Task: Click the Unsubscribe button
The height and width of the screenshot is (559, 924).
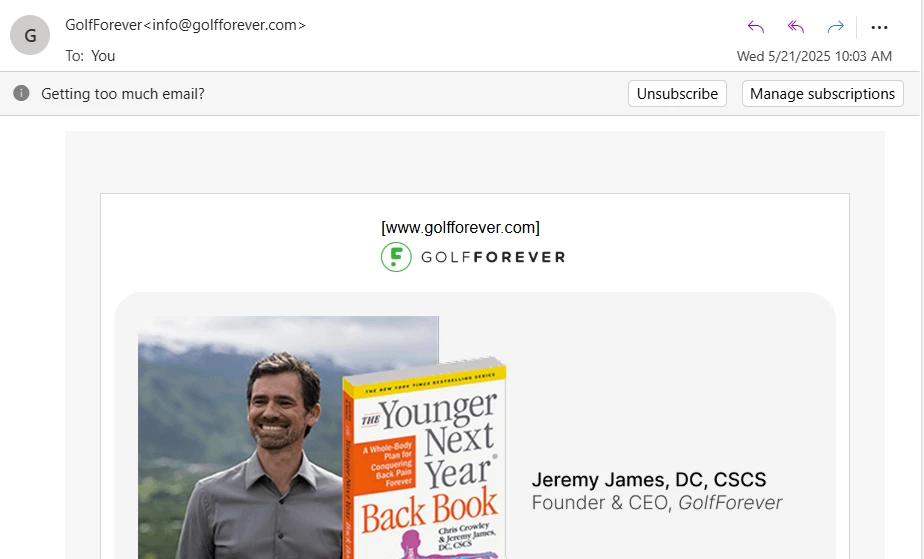Action: pos(677,94)
